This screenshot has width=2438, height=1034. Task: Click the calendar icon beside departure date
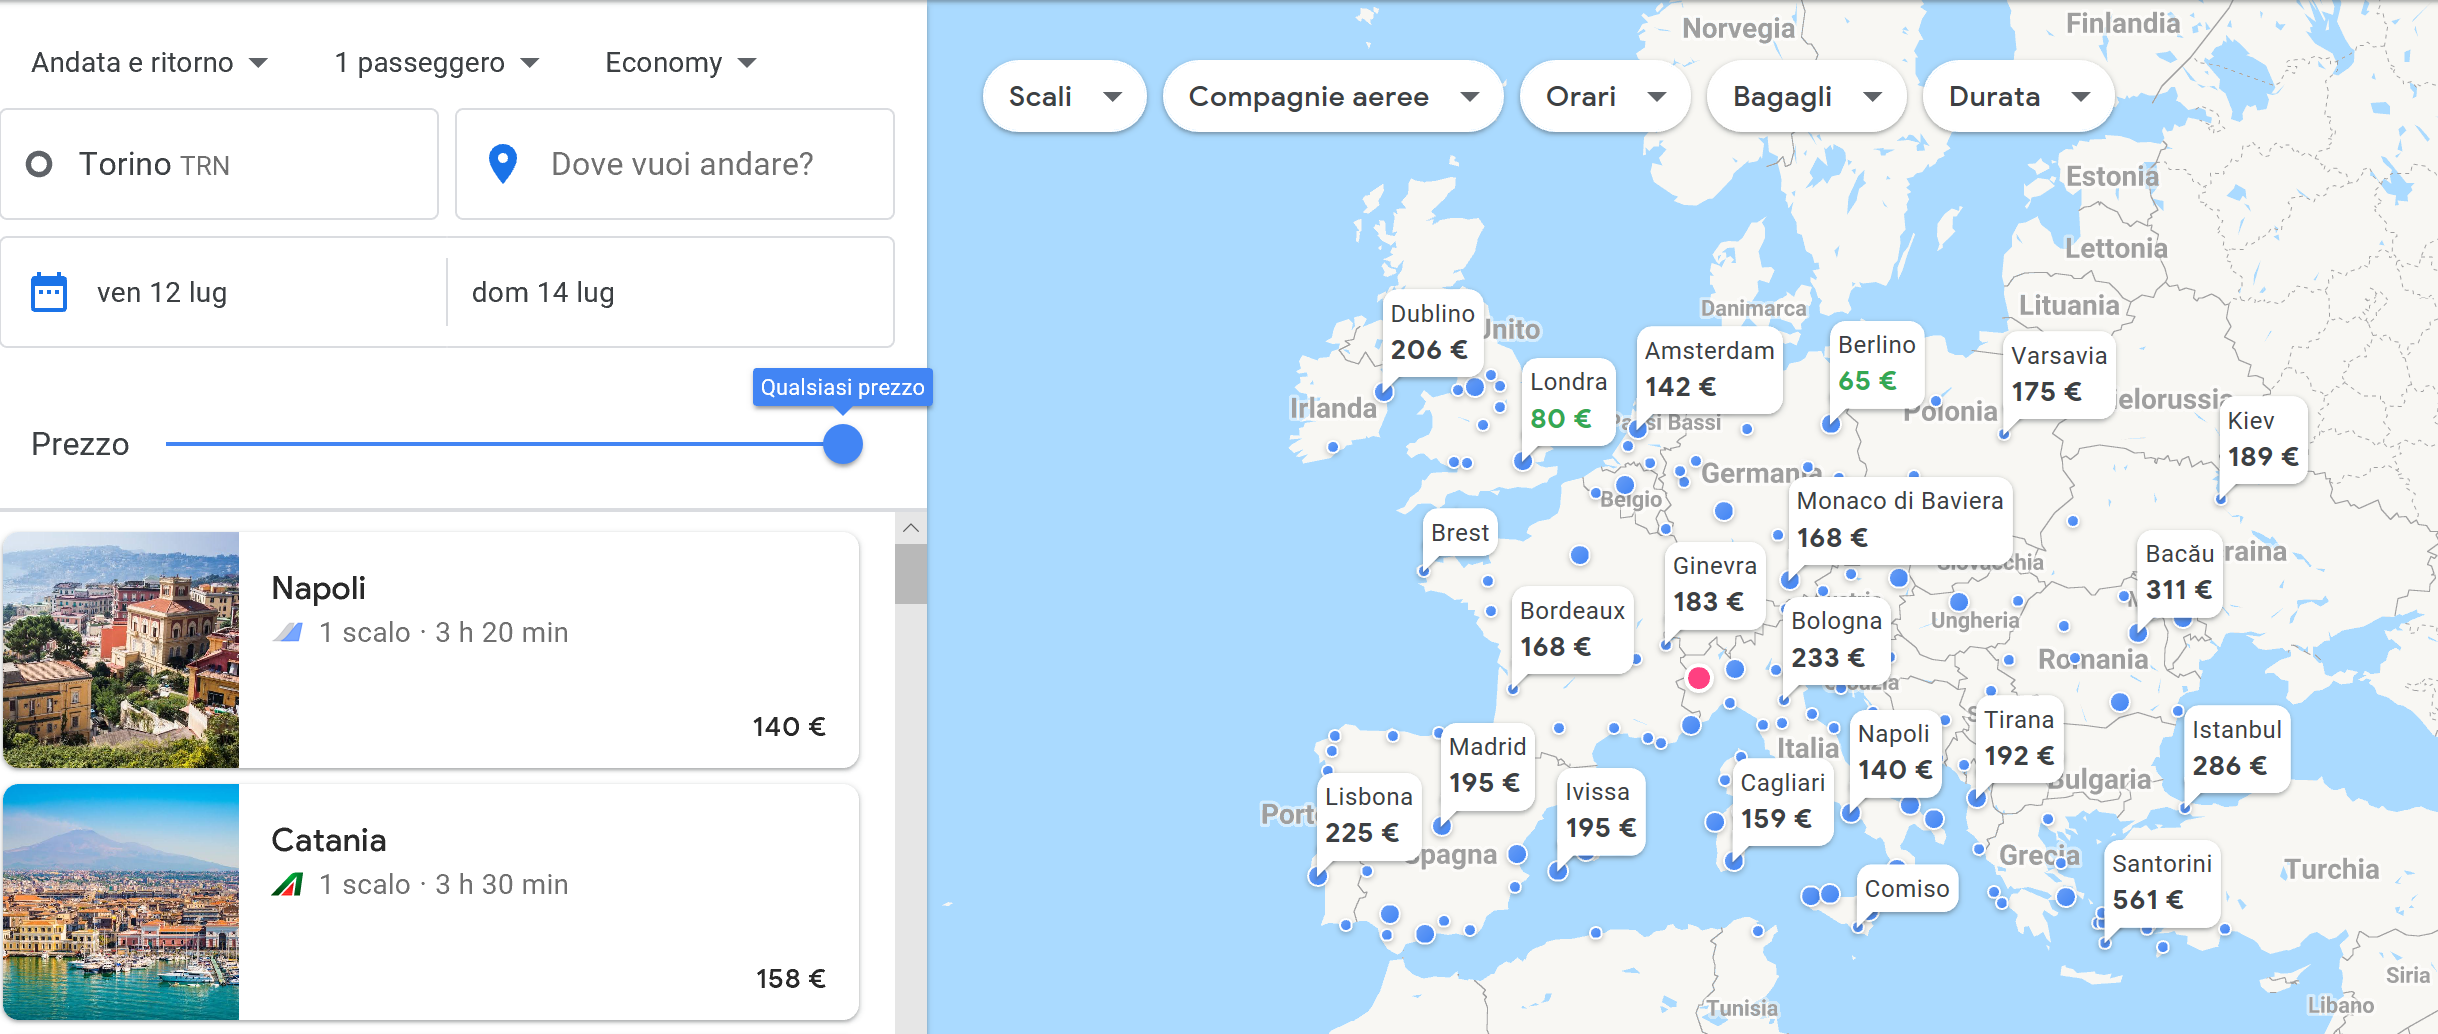point(49,293)
